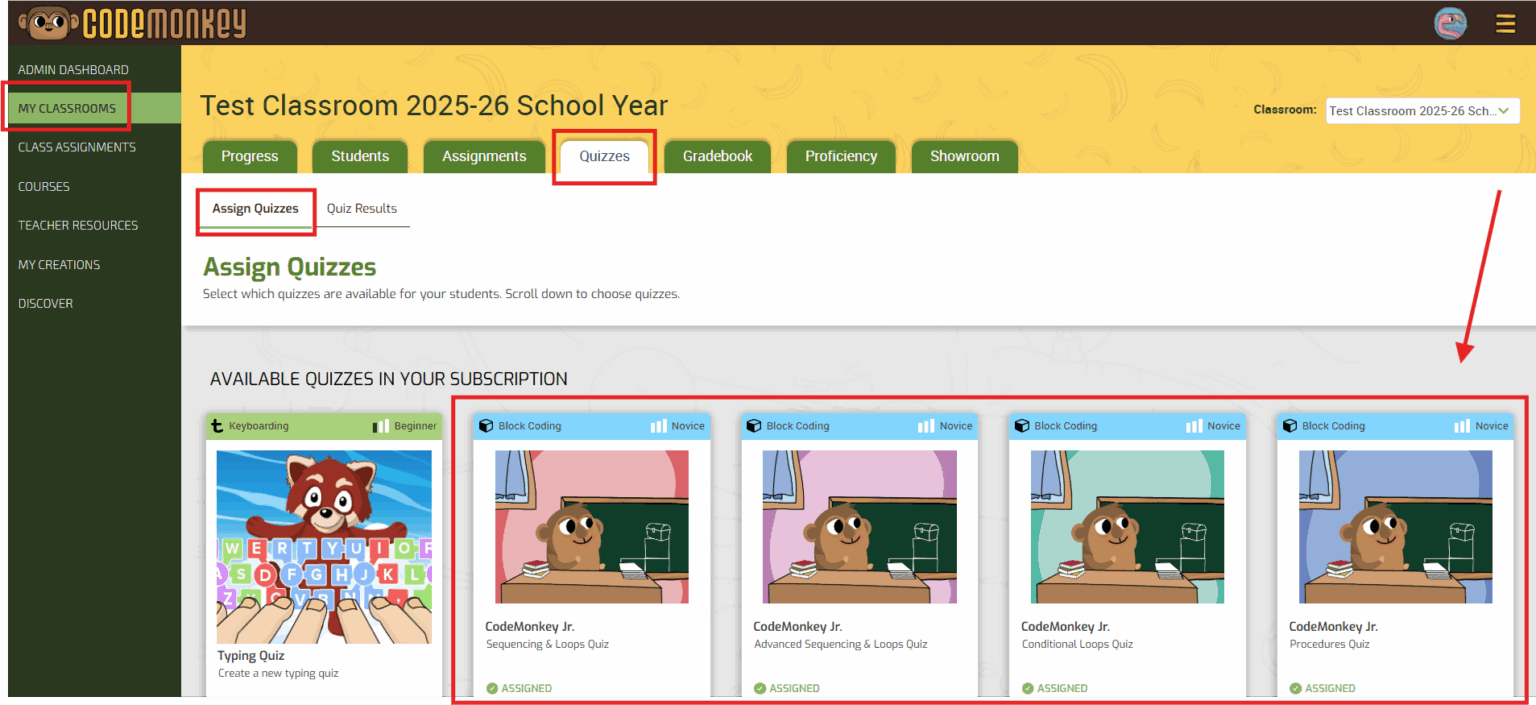1536x705 pixels.
Task: Switch to the Proficiency tab
Action: click(840, 156)
